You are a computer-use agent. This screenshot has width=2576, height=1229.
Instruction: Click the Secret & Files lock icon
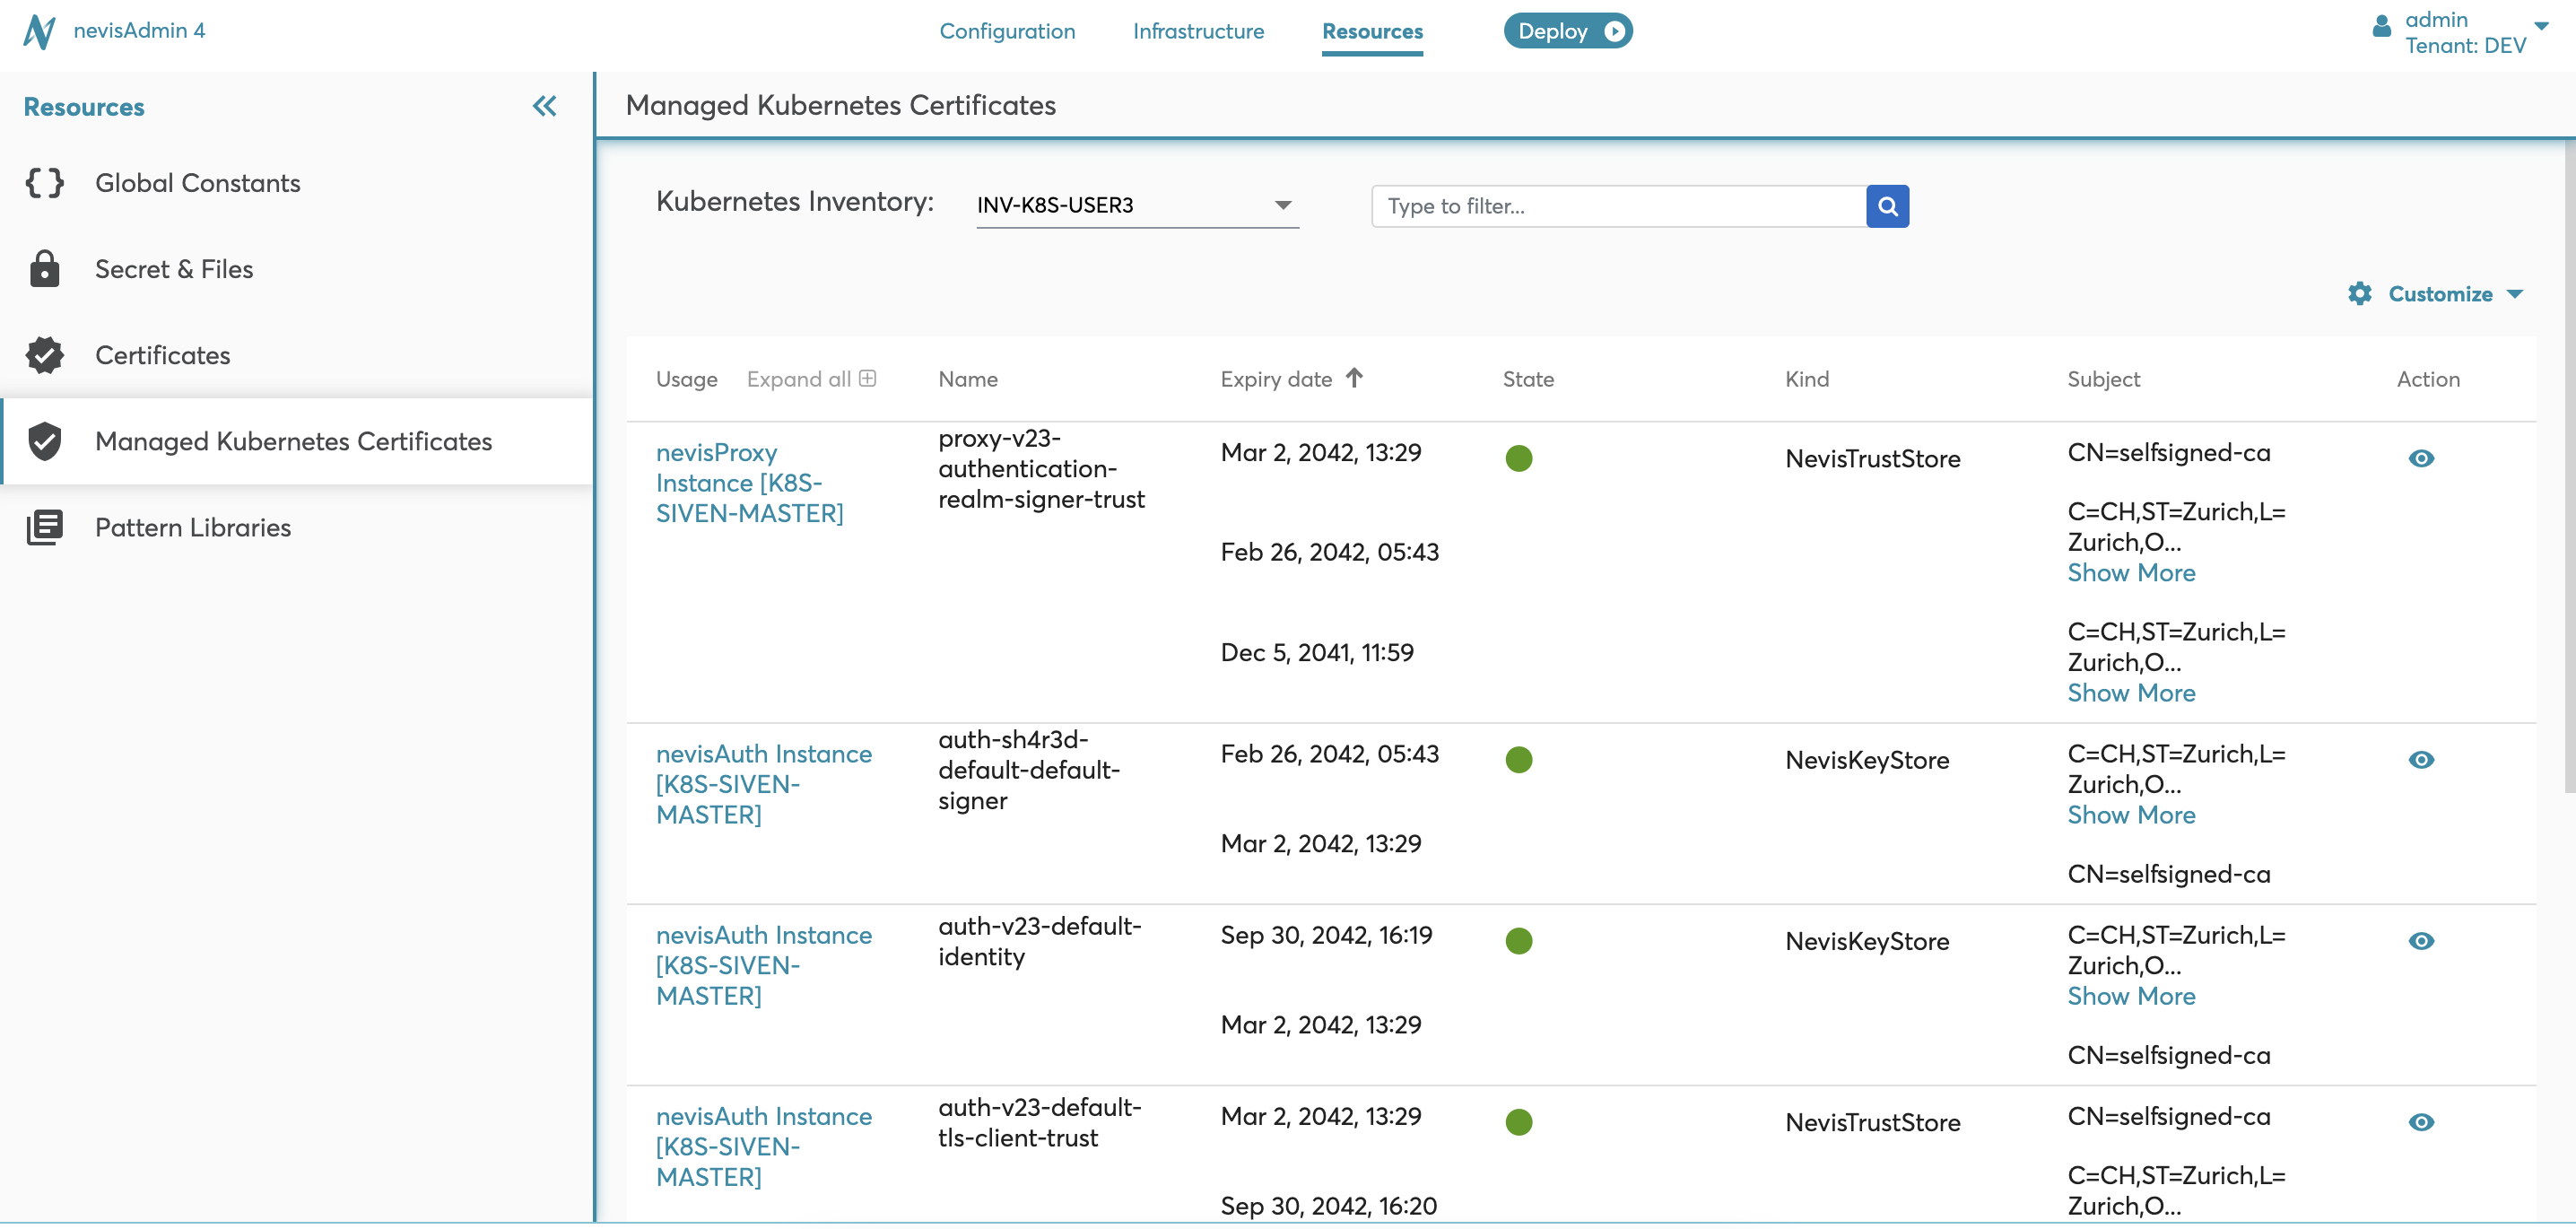tap(44, 268)
